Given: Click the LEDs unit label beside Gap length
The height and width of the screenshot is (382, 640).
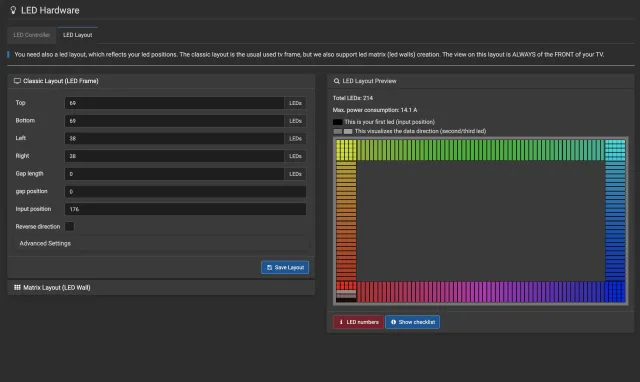Looking at the screenshot, I should 295,174.
